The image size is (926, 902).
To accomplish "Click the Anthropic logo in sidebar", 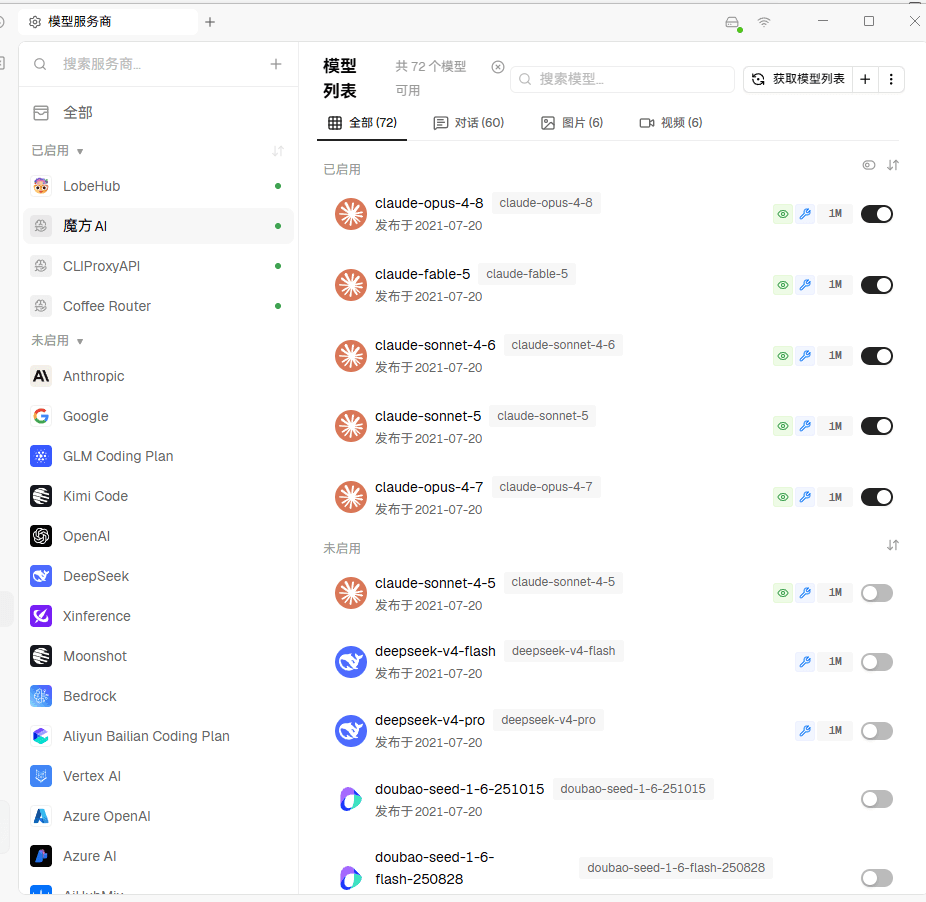I will (41, 376).
